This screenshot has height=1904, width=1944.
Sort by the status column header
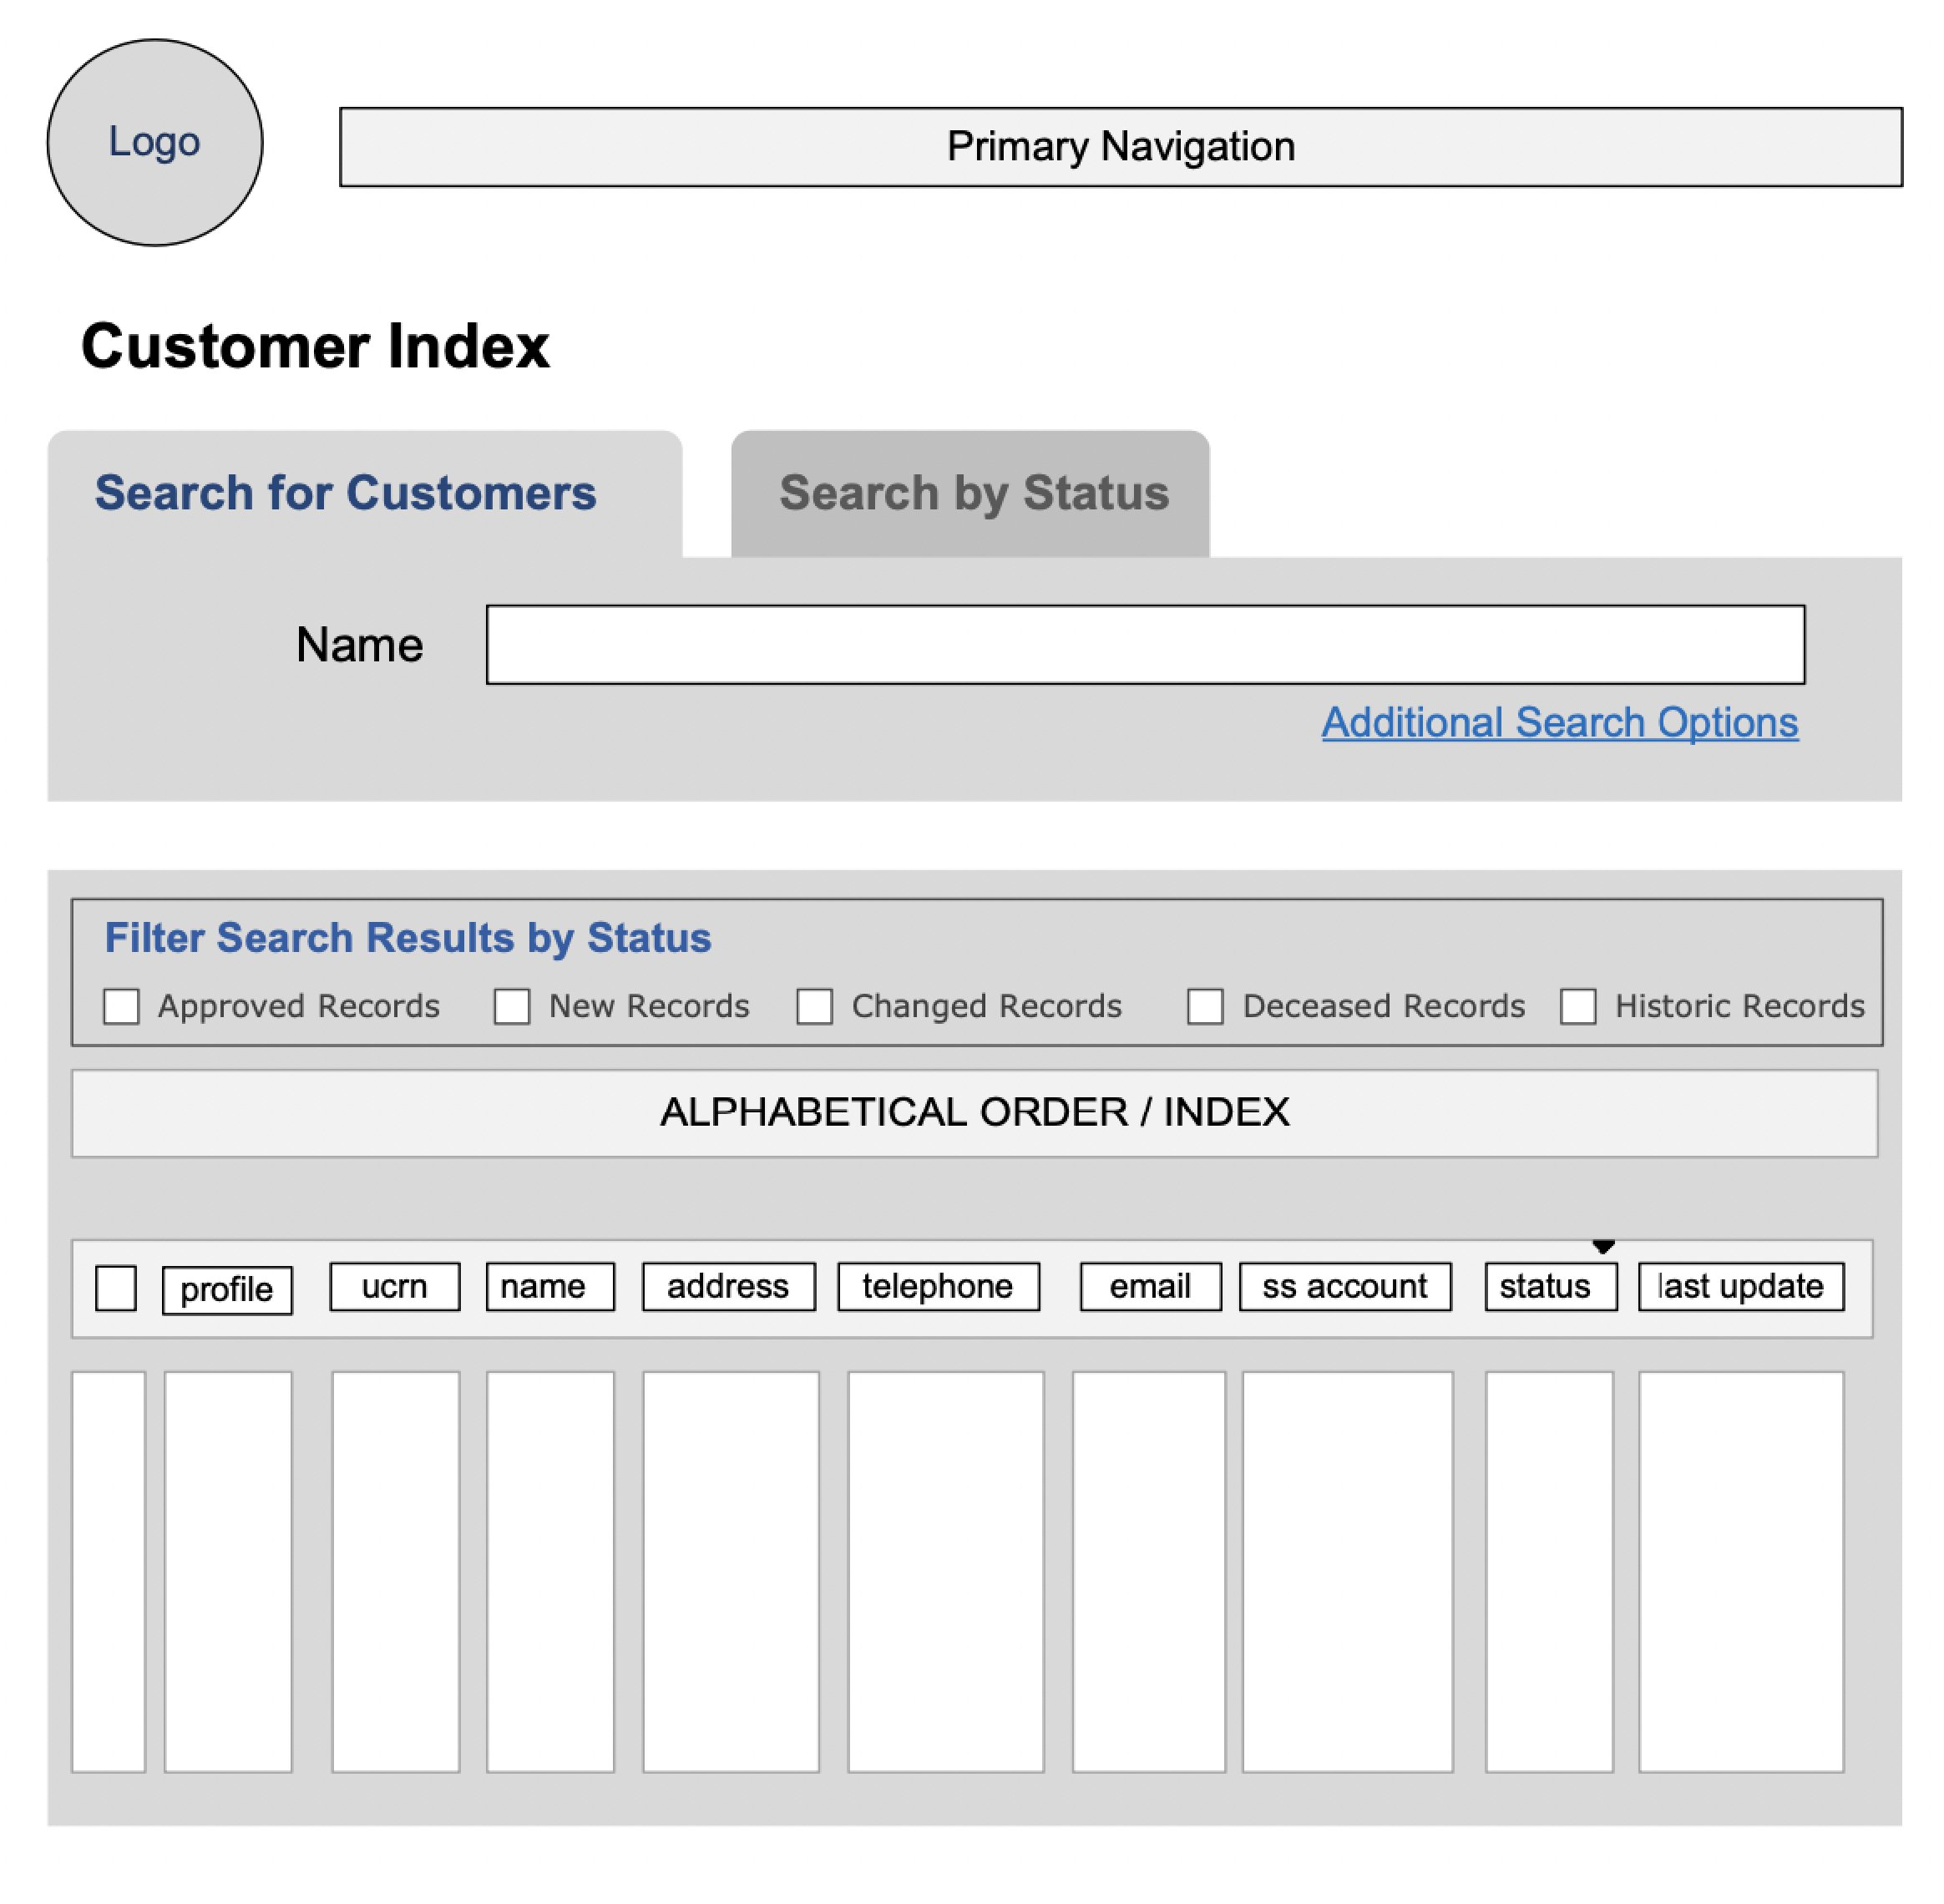click(1551, 1286)
